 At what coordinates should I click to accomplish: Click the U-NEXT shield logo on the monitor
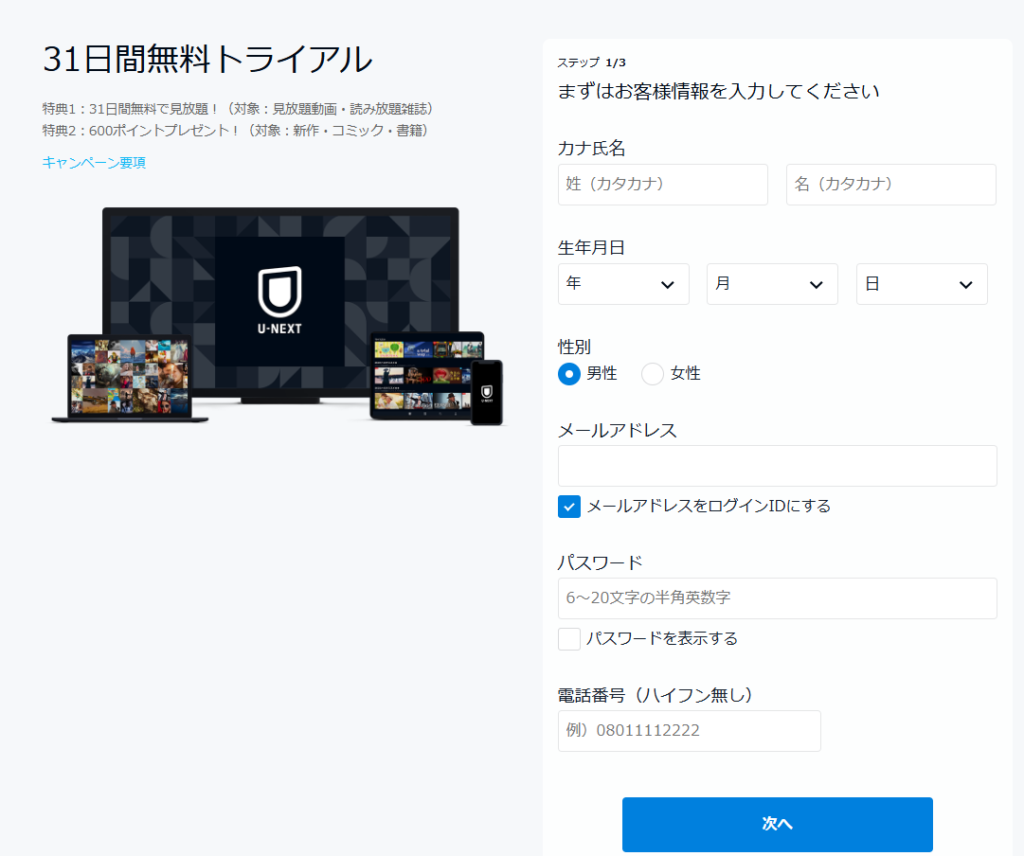280,292
